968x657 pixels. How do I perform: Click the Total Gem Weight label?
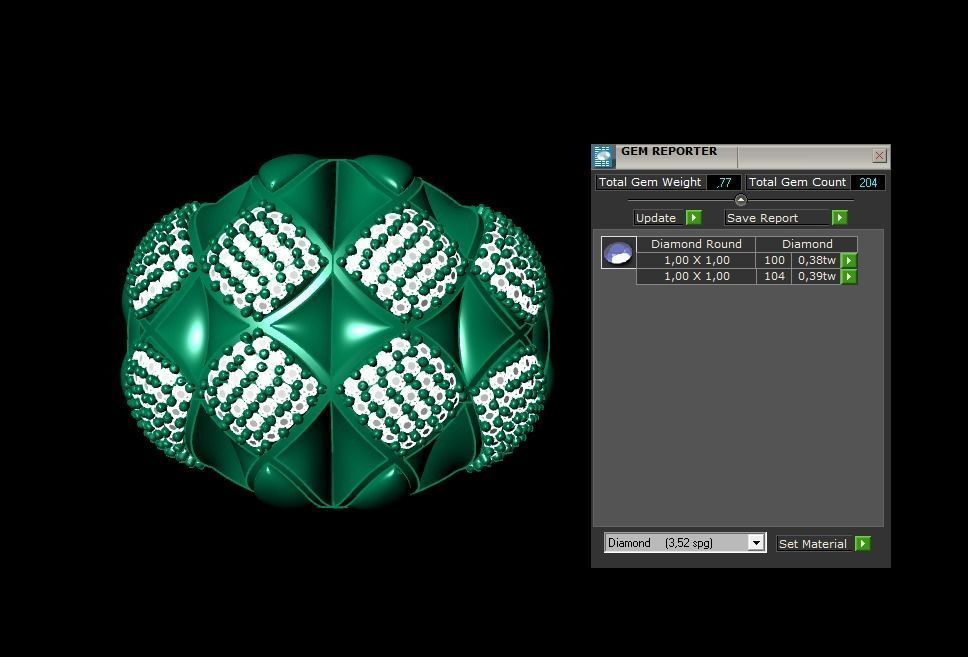click(x=650, y=182)
